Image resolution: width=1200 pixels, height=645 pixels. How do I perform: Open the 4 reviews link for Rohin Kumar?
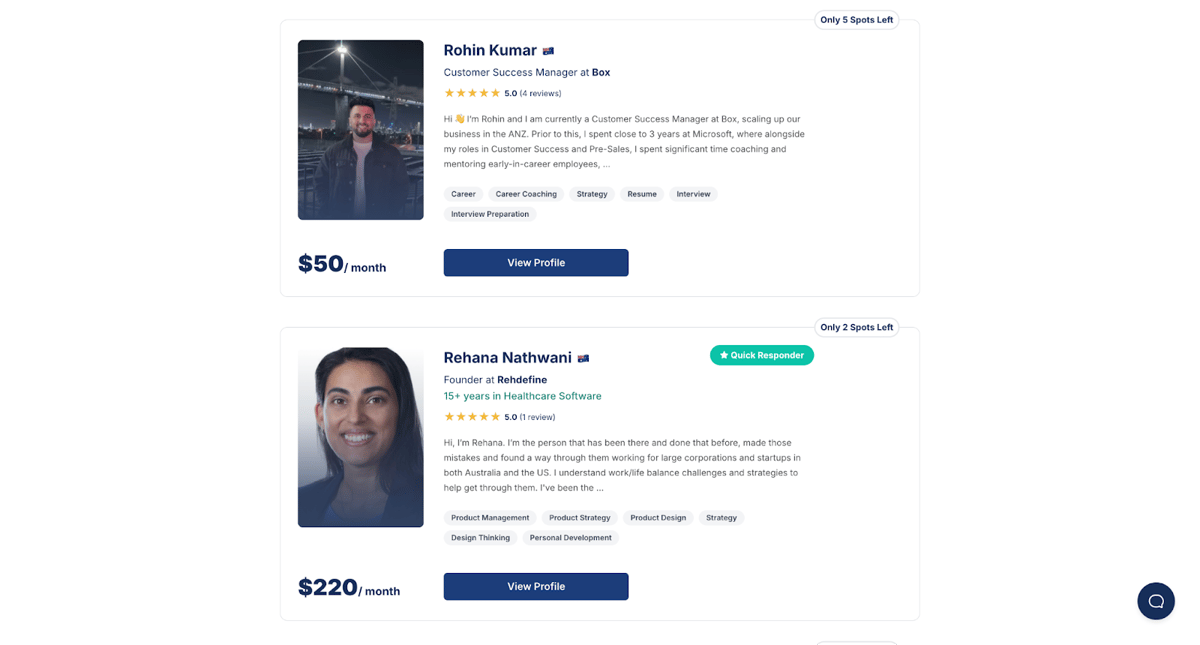539,92
